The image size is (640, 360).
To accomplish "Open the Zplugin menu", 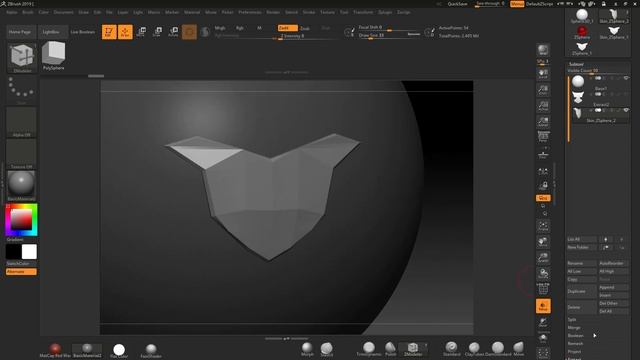I will pyautogui.click(x=385, y=12).
